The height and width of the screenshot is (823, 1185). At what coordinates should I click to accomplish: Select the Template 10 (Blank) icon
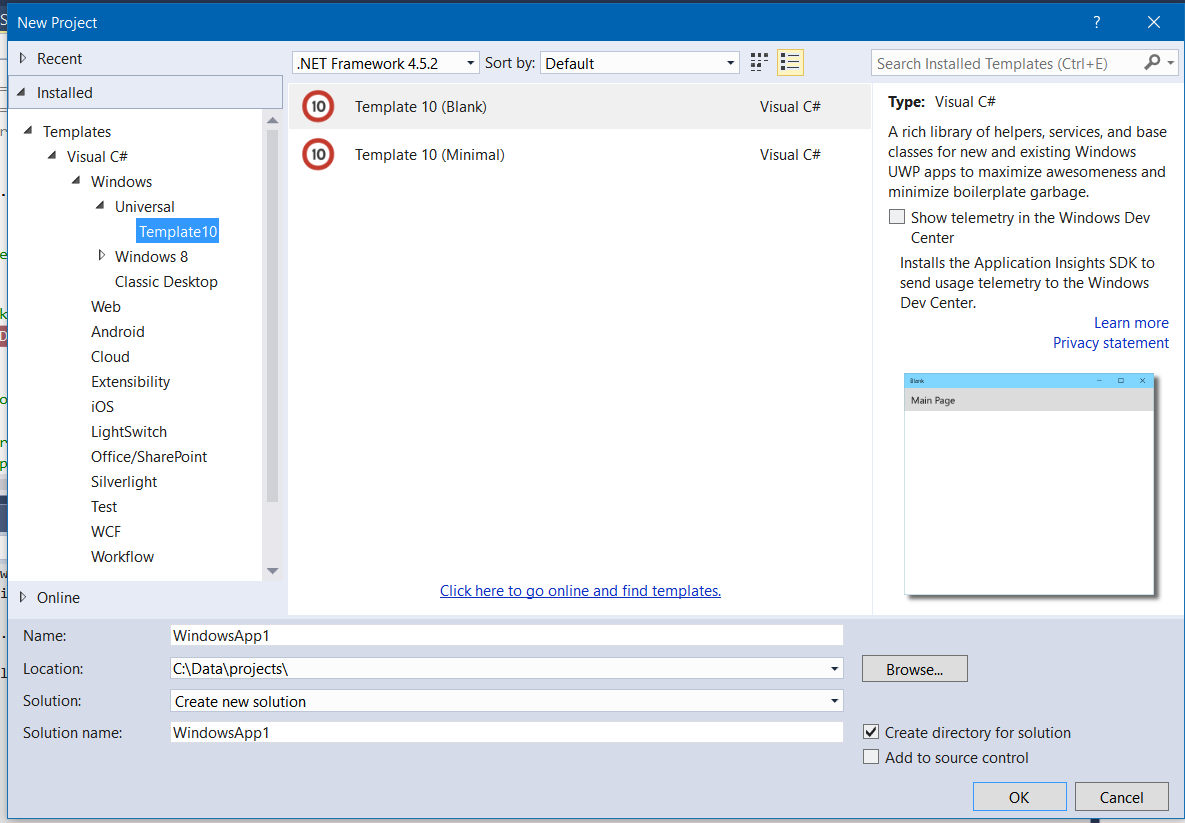[318, 106]
